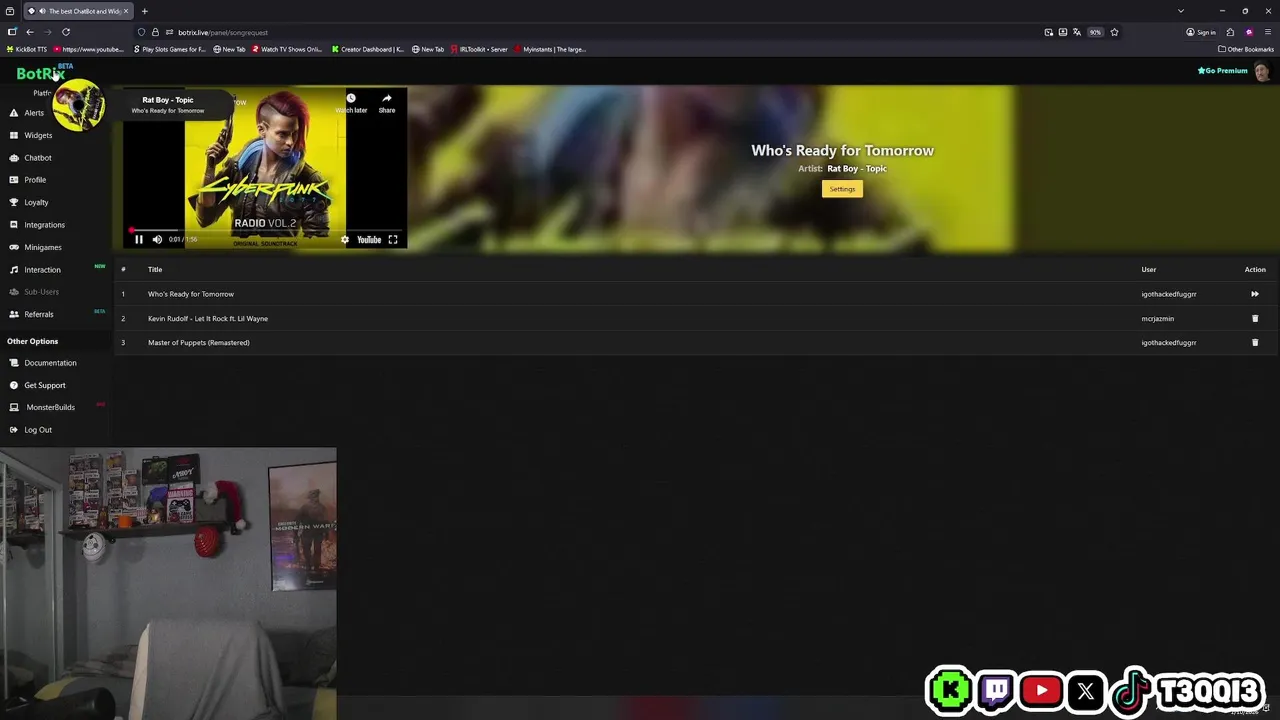Go to the Chatbot section

pyautogui.click(x=38, y=158)
